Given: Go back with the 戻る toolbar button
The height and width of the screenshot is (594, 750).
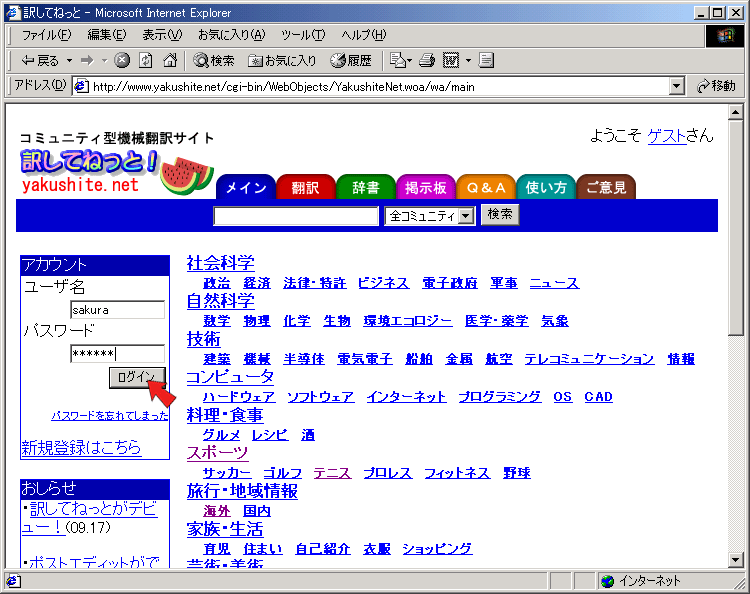Looking at the screenshot, I should [x=40, y=60].
